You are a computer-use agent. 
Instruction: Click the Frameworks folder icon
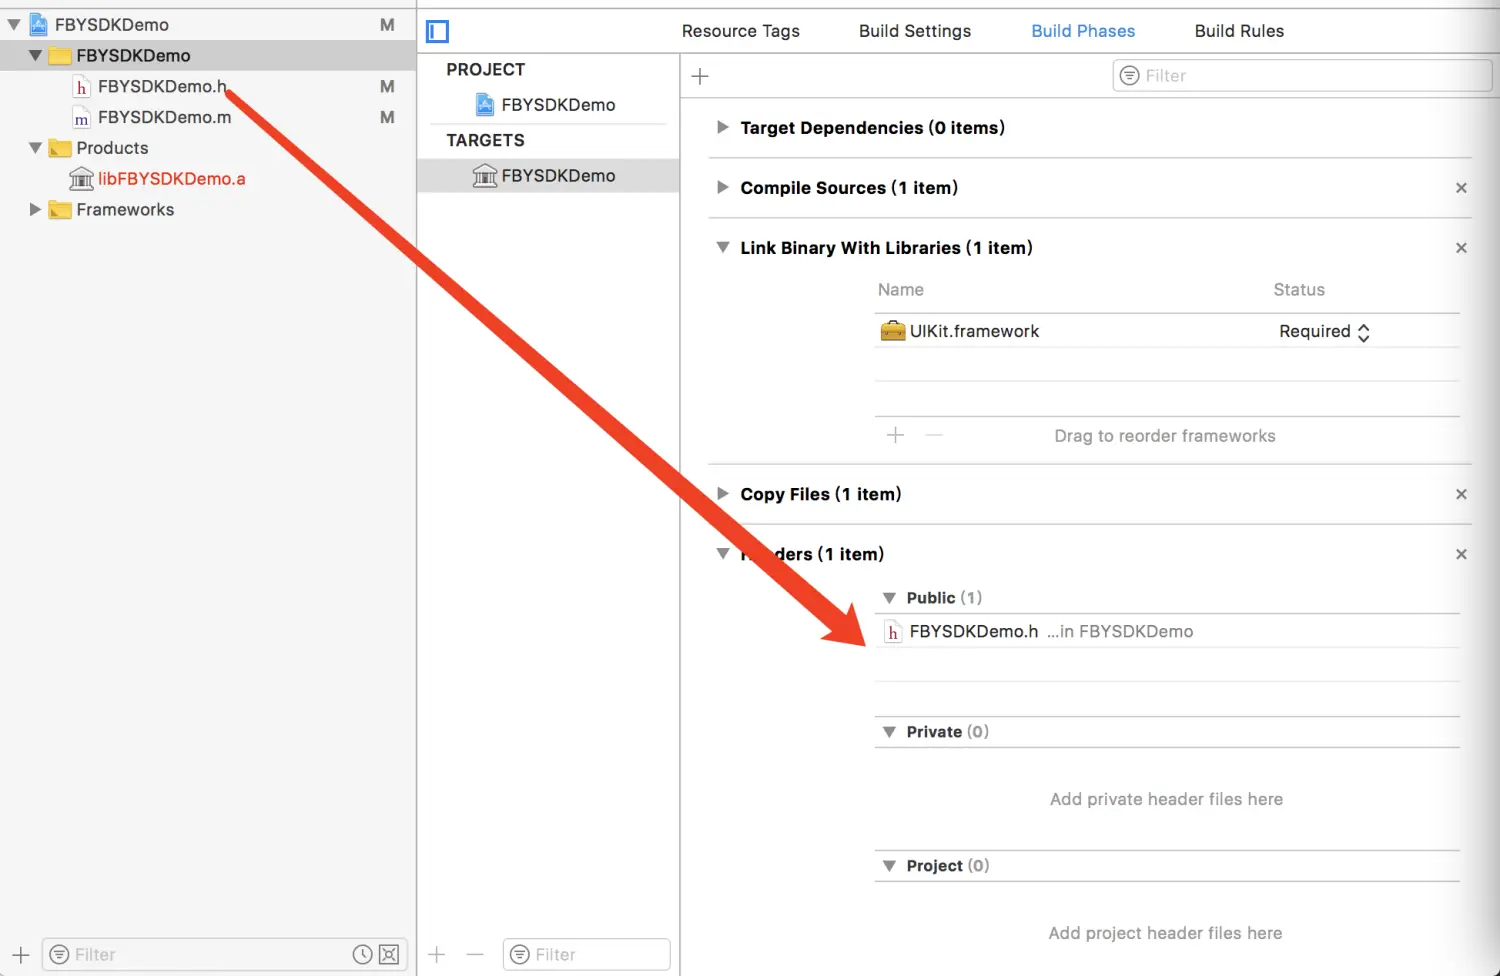[60, 210]
